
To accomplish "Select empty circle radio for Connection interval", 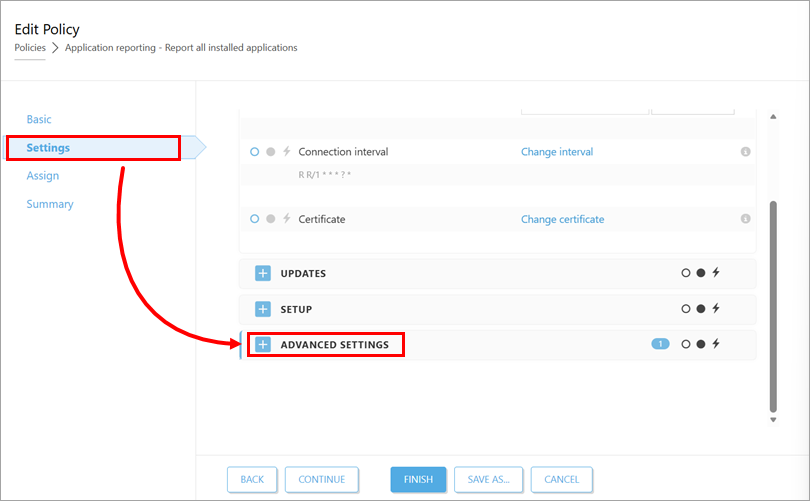I will [255, 152].
